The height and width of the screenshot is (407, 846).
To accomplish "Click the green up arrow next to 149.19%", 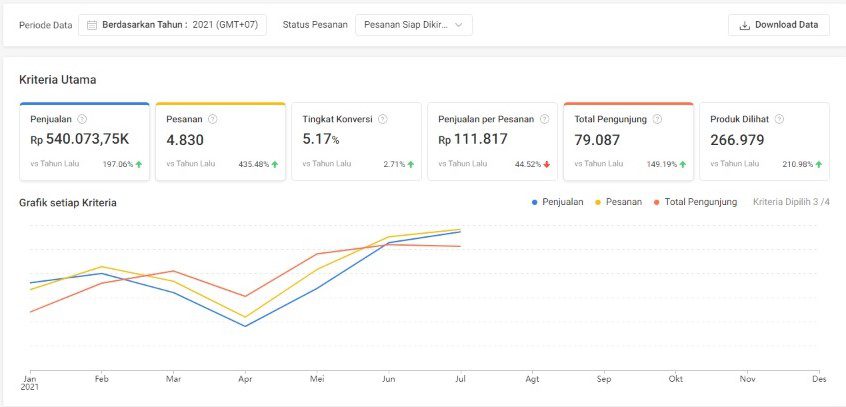I will [x=683, y=164].
